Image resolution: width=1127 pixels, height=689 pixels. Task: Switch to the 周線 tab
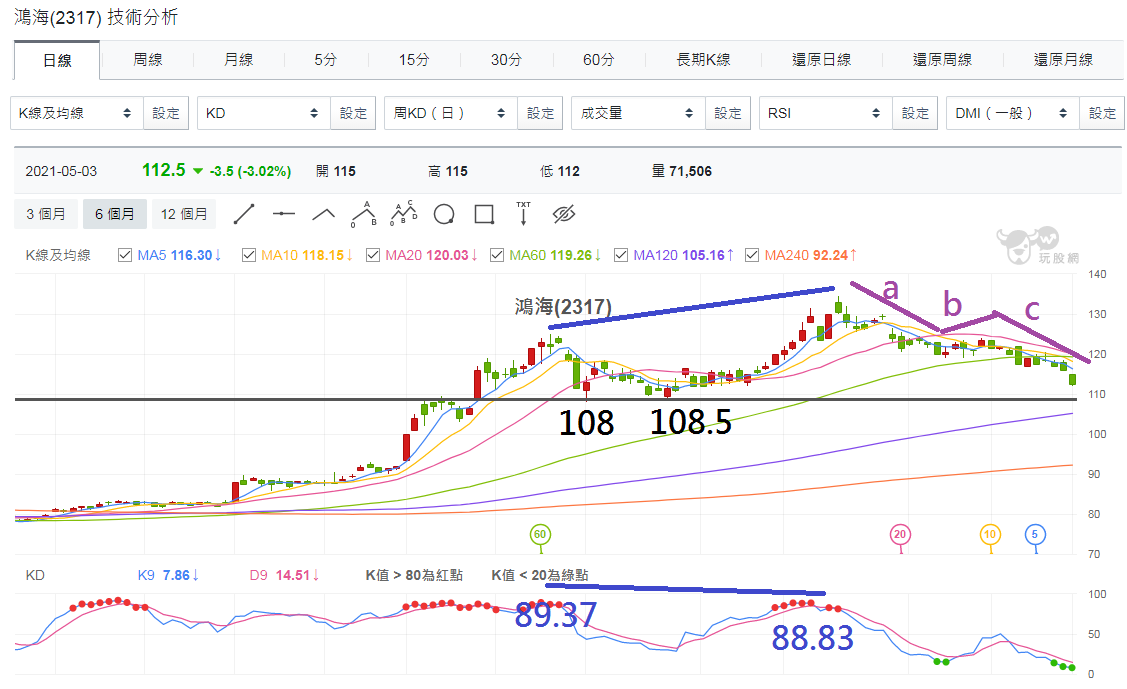pos(147,60)
